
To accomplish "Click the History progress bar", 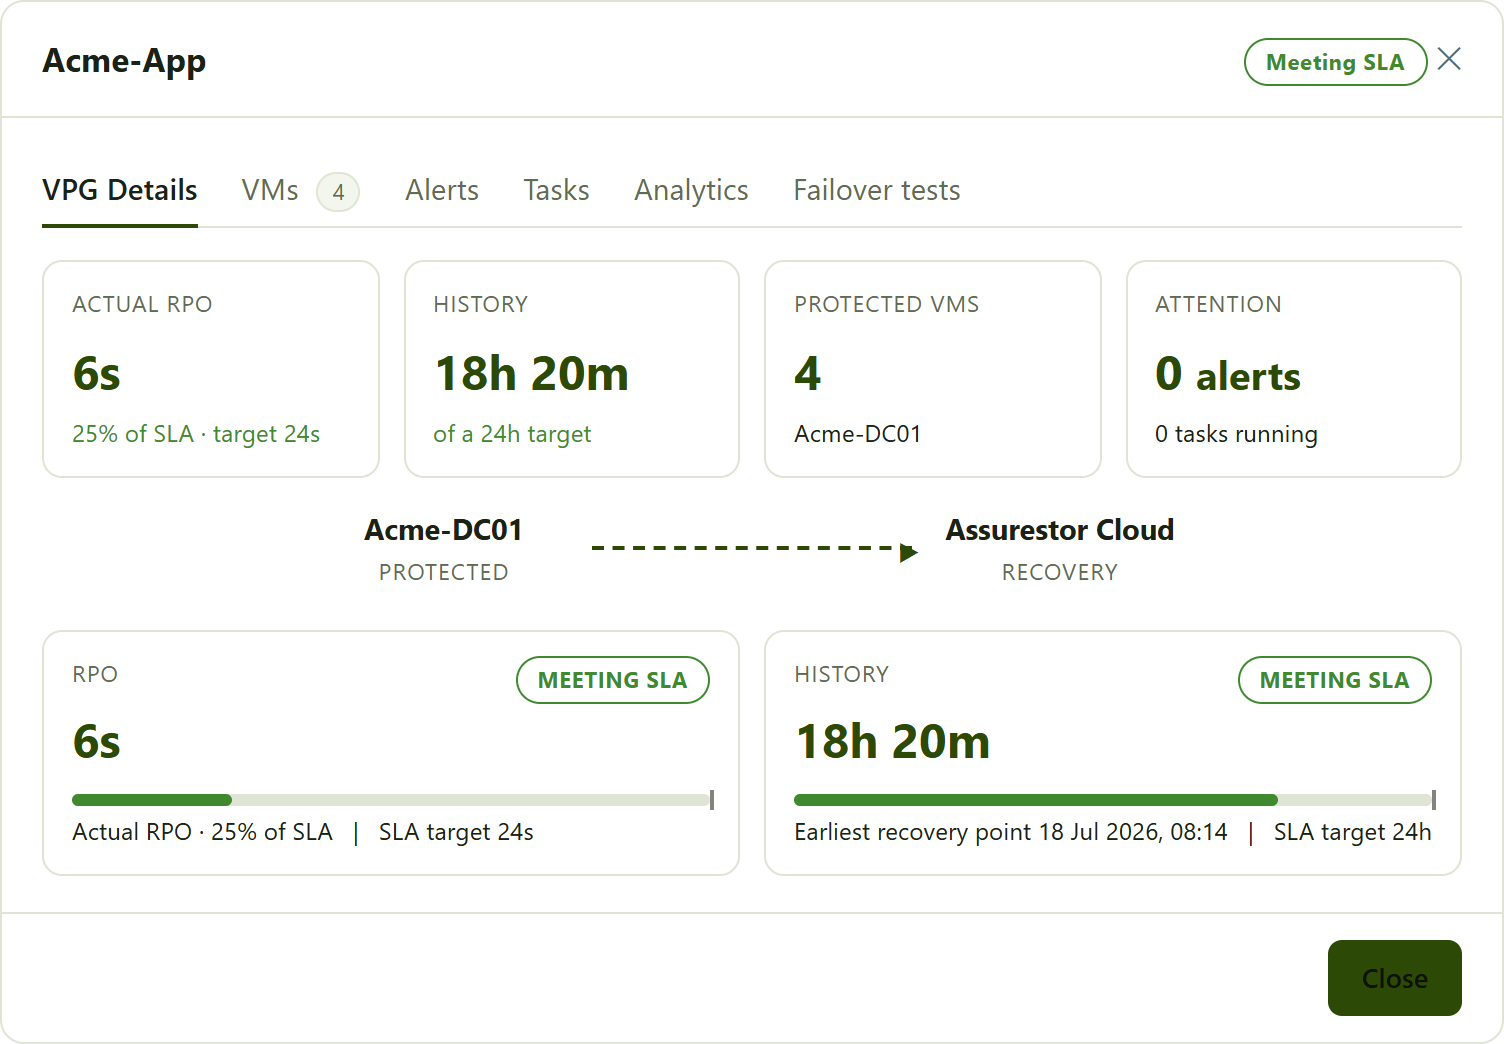I will click(x=1114, y=800).
